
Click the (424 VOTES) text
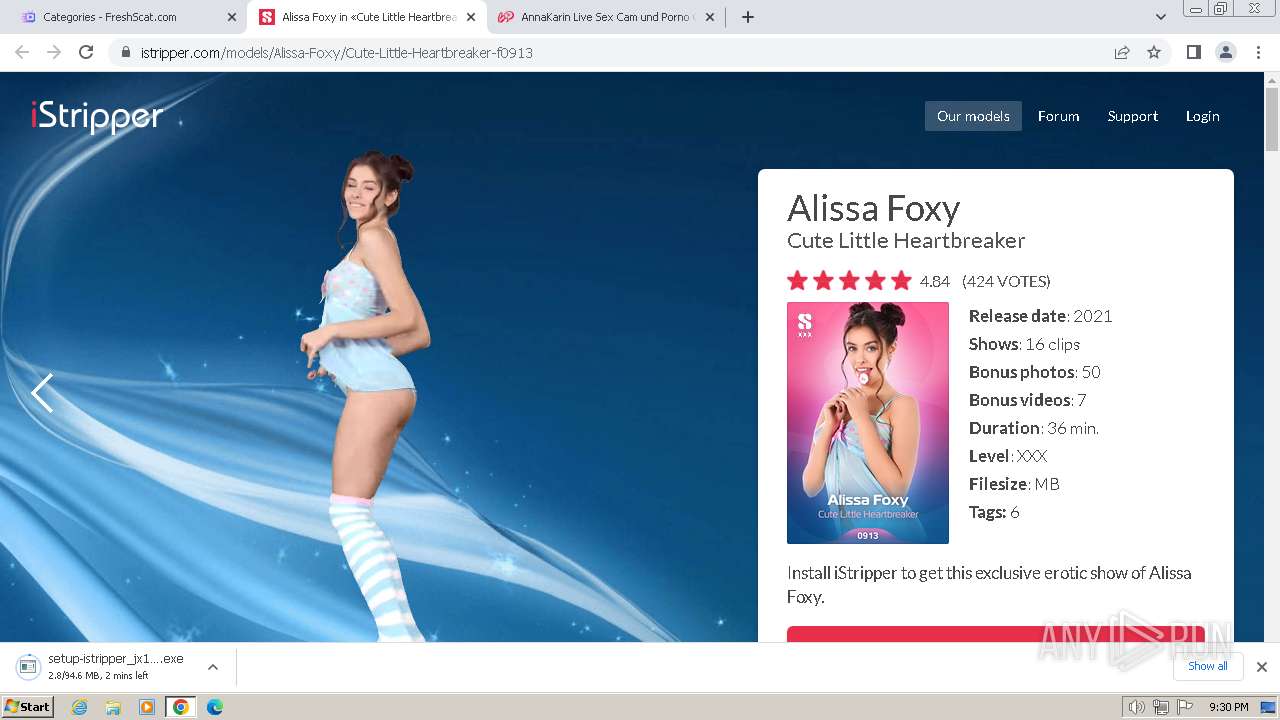tap(1006, 281)
